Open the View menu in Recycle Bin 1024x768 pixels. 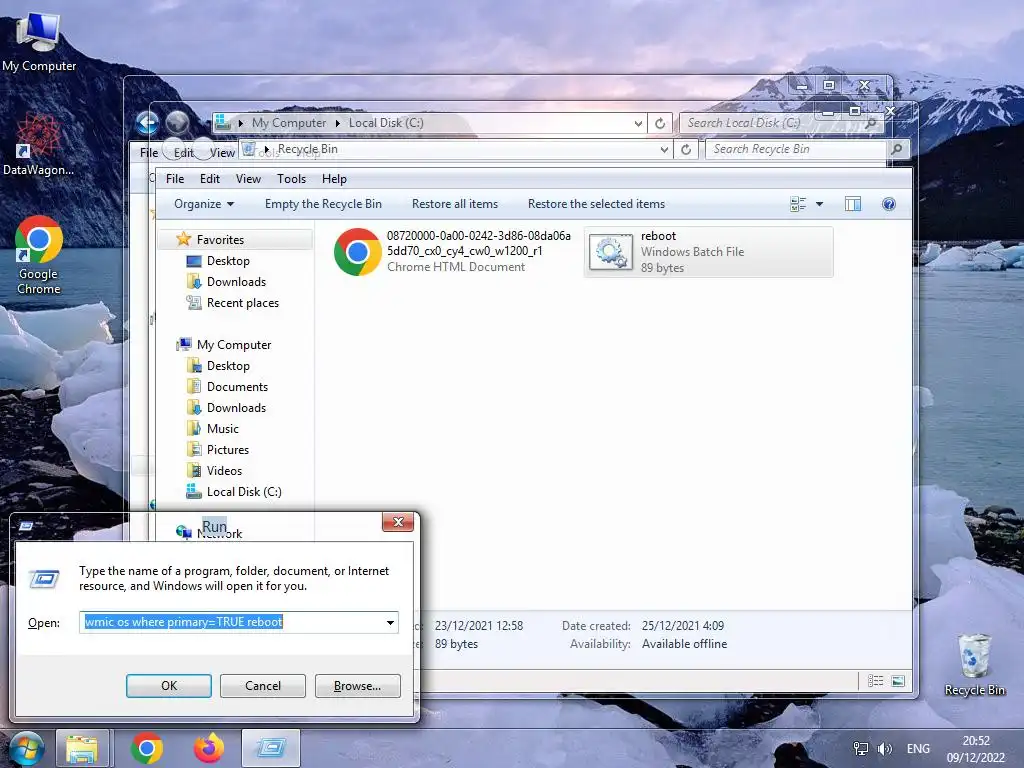248,179
